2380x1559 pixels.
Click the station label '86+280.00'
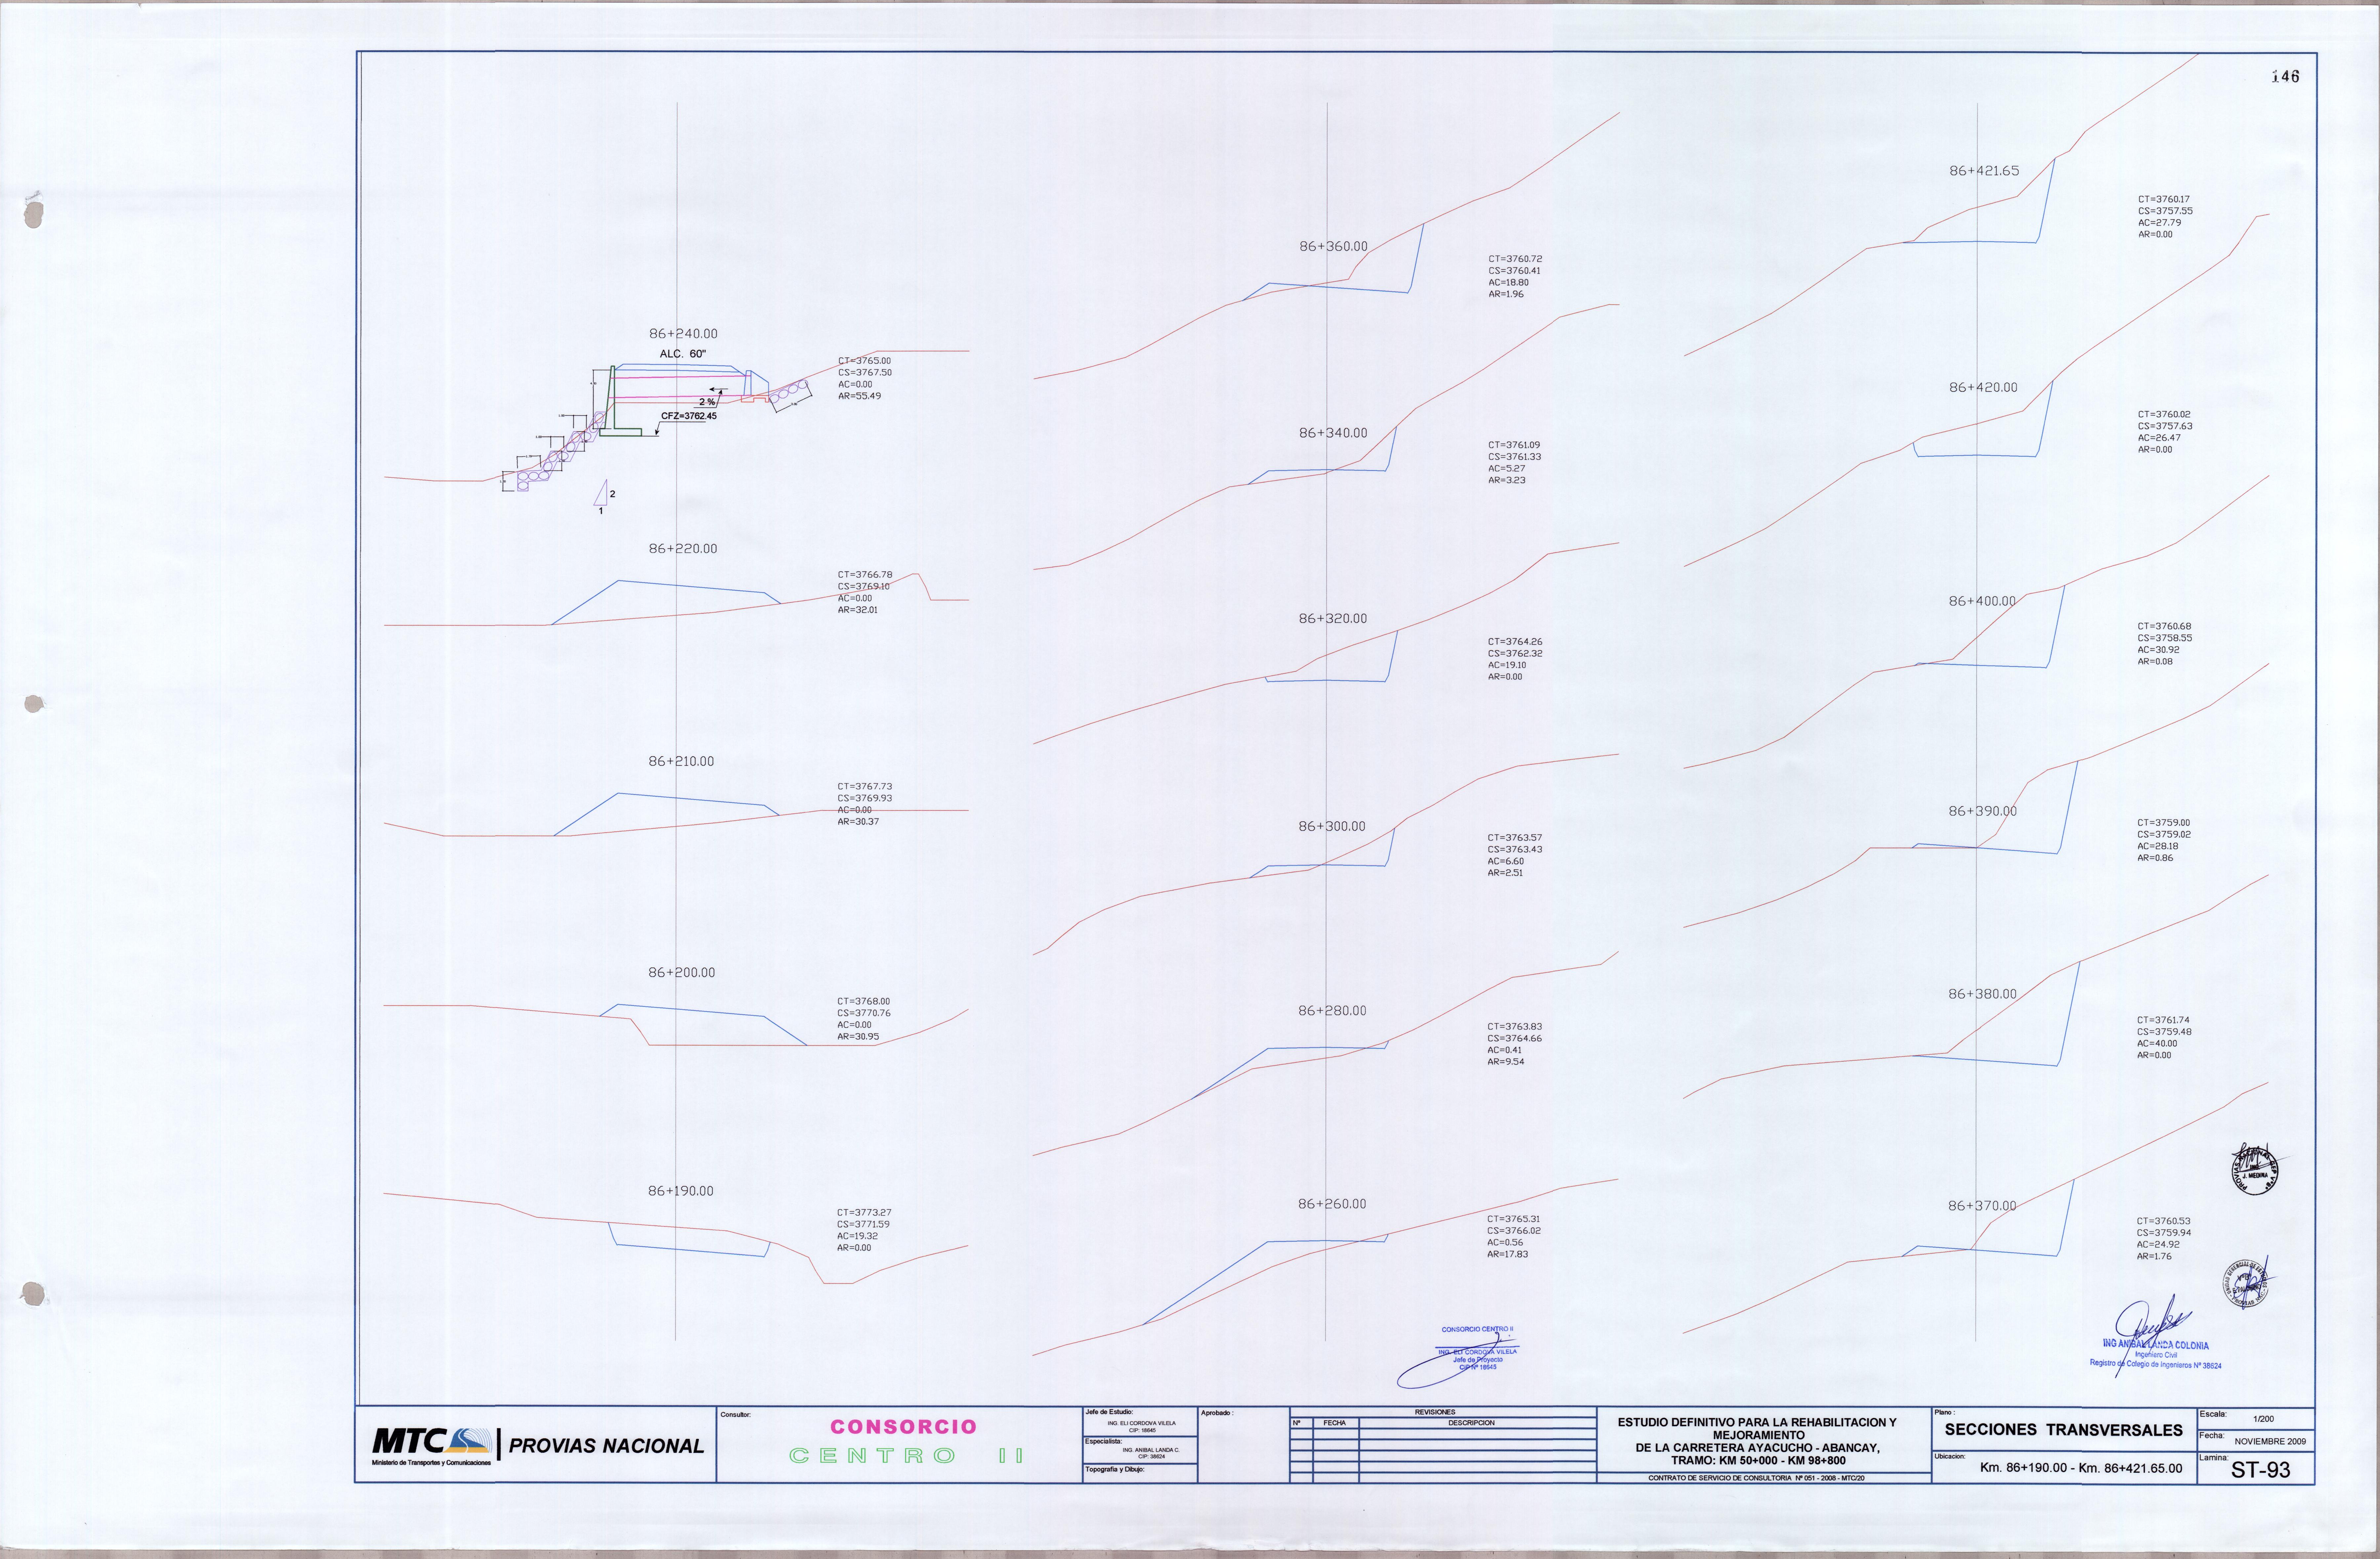pos(1332,1011)
